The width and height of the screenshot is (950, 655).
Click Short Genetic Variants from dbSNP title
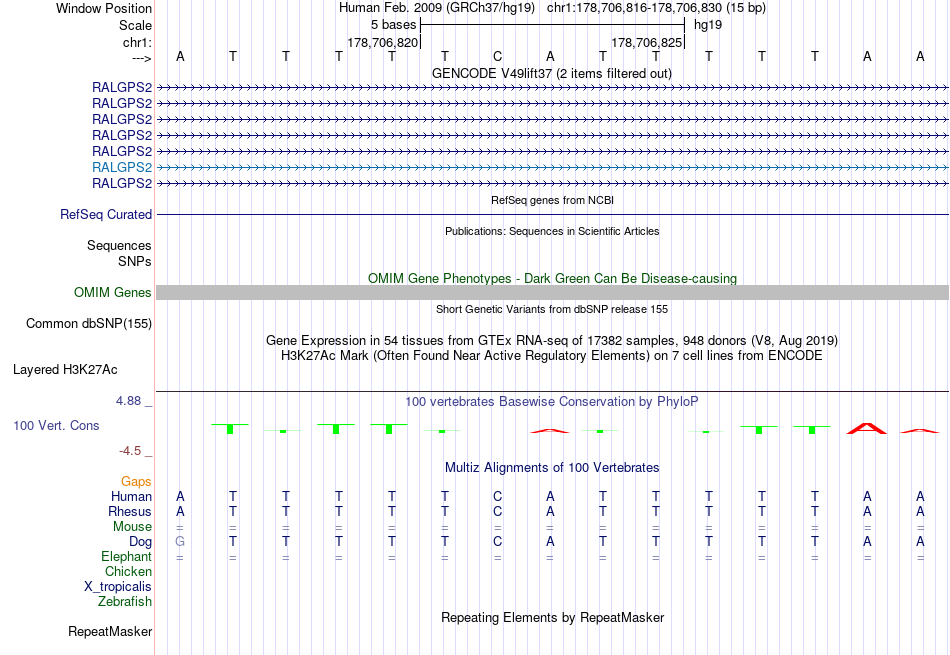552,309
